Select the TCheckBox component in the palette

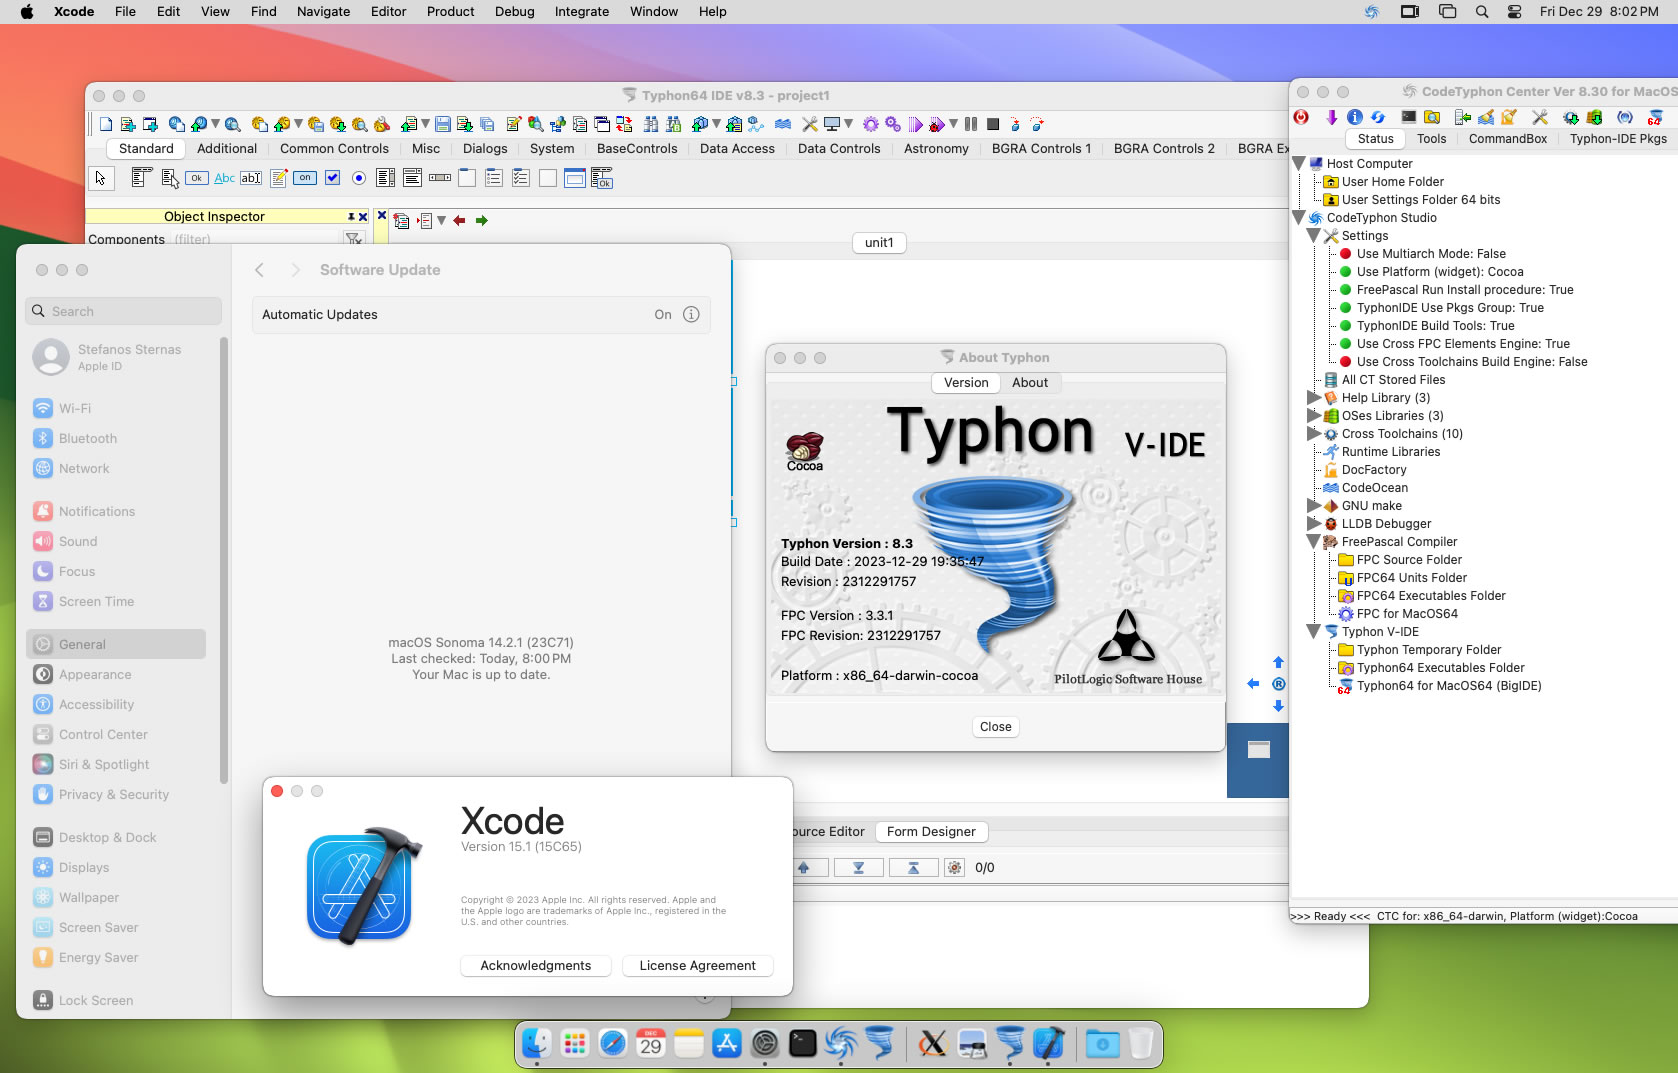tap(332, 178)
